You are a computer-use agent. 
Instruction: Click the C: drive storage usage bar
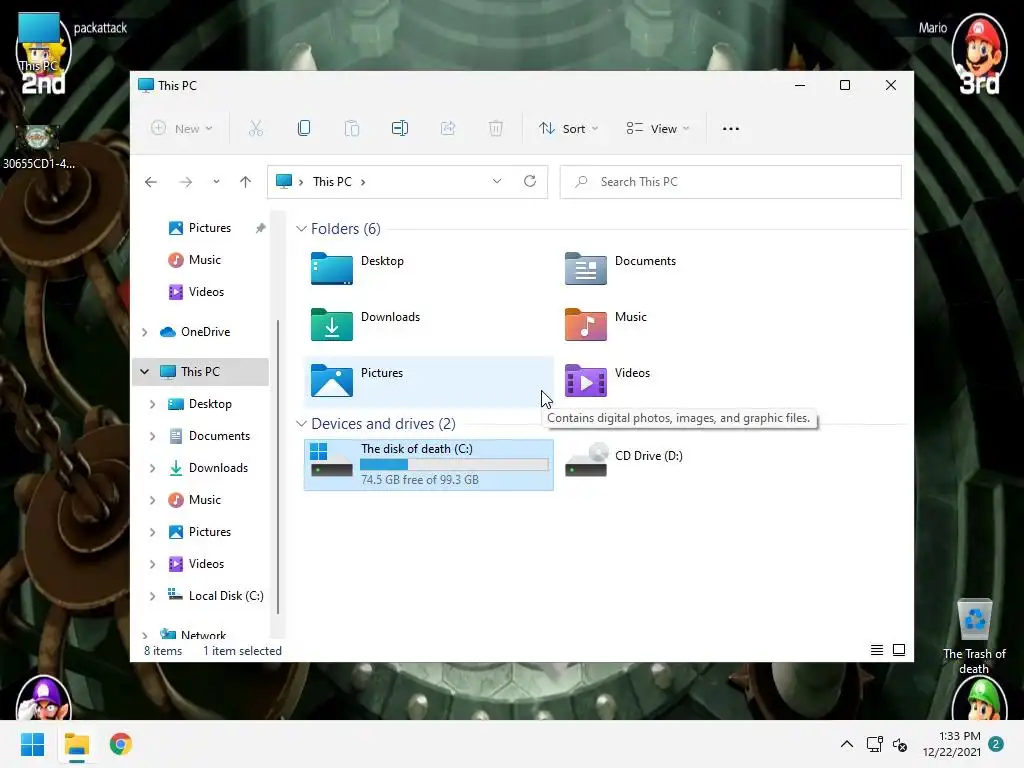pos(454,465)
